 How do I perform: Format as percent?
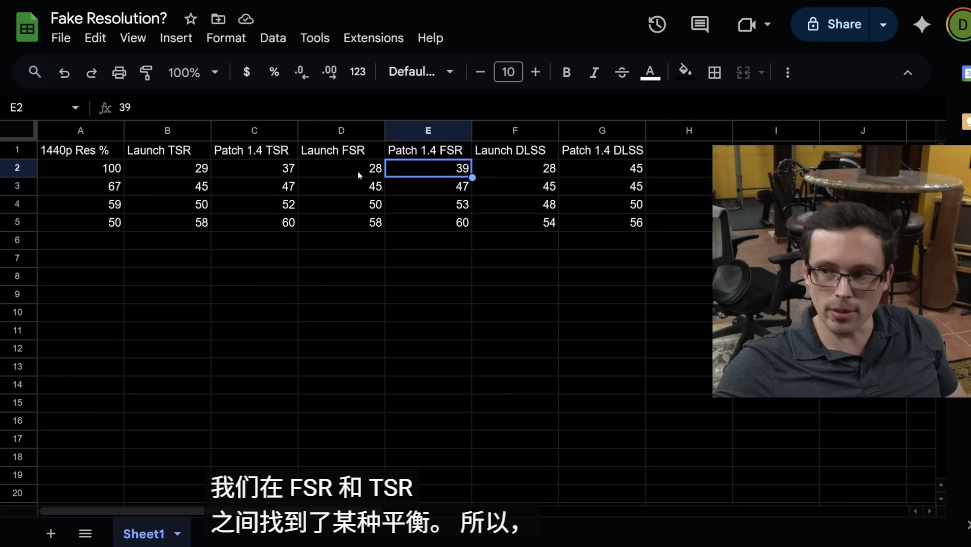[x=274, y=72]
